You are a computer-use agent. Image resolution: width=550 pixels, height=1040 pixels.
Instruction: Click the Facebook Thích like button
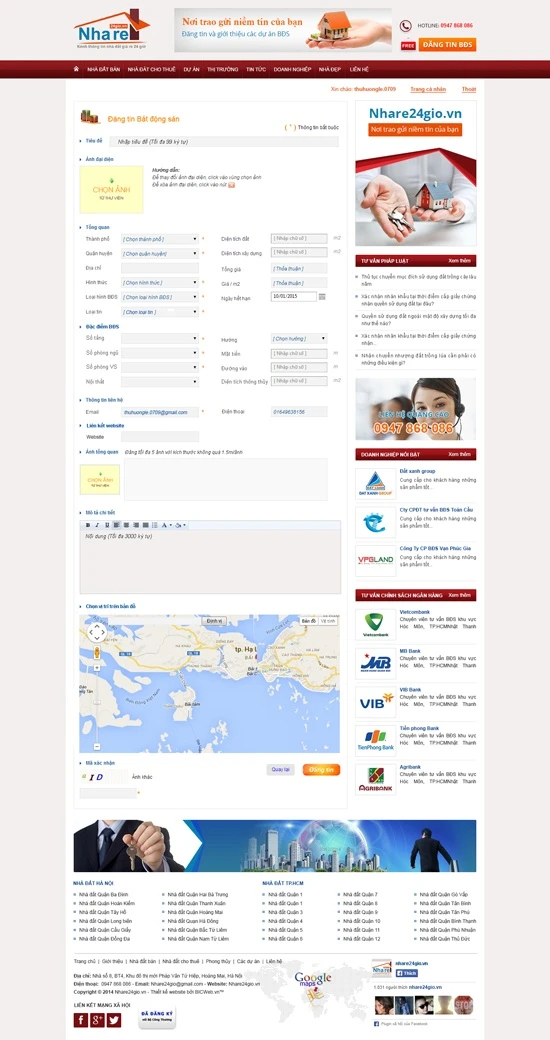tap(407, 973)
